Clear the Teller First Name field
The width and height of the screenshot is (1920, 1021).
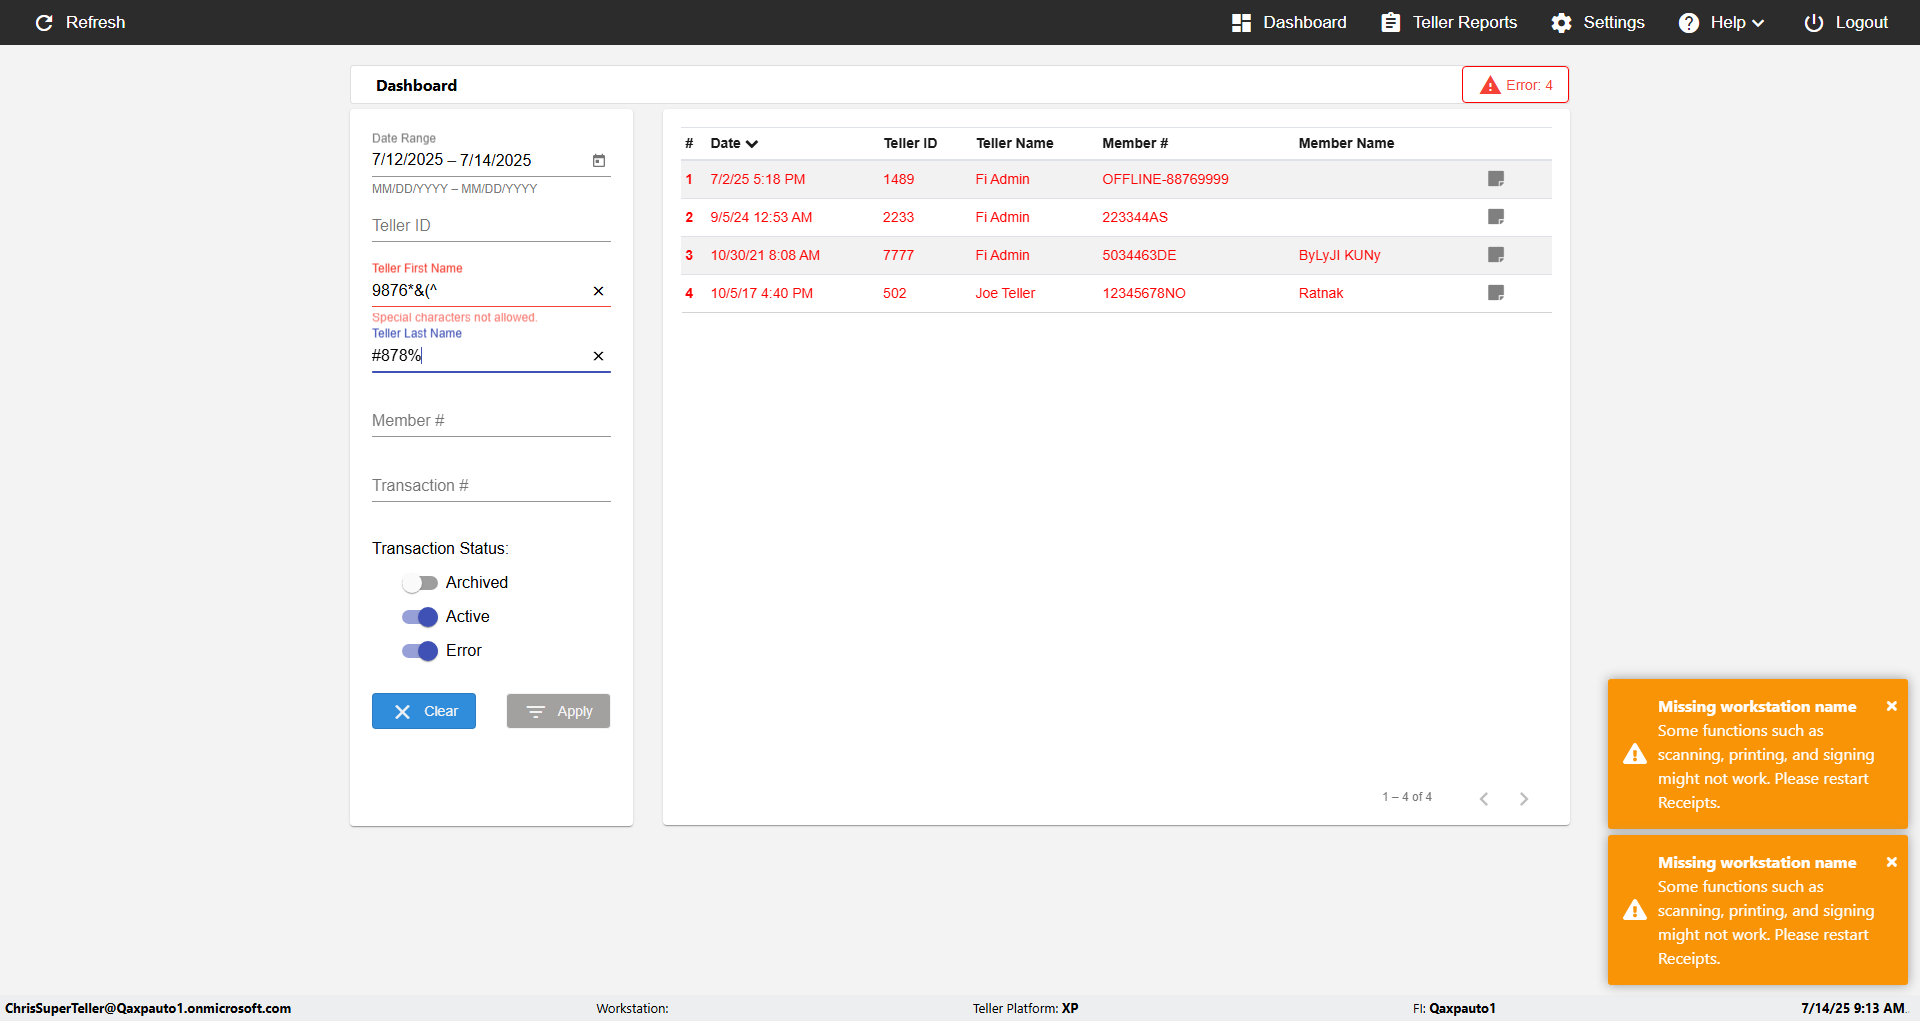(598, 291)
